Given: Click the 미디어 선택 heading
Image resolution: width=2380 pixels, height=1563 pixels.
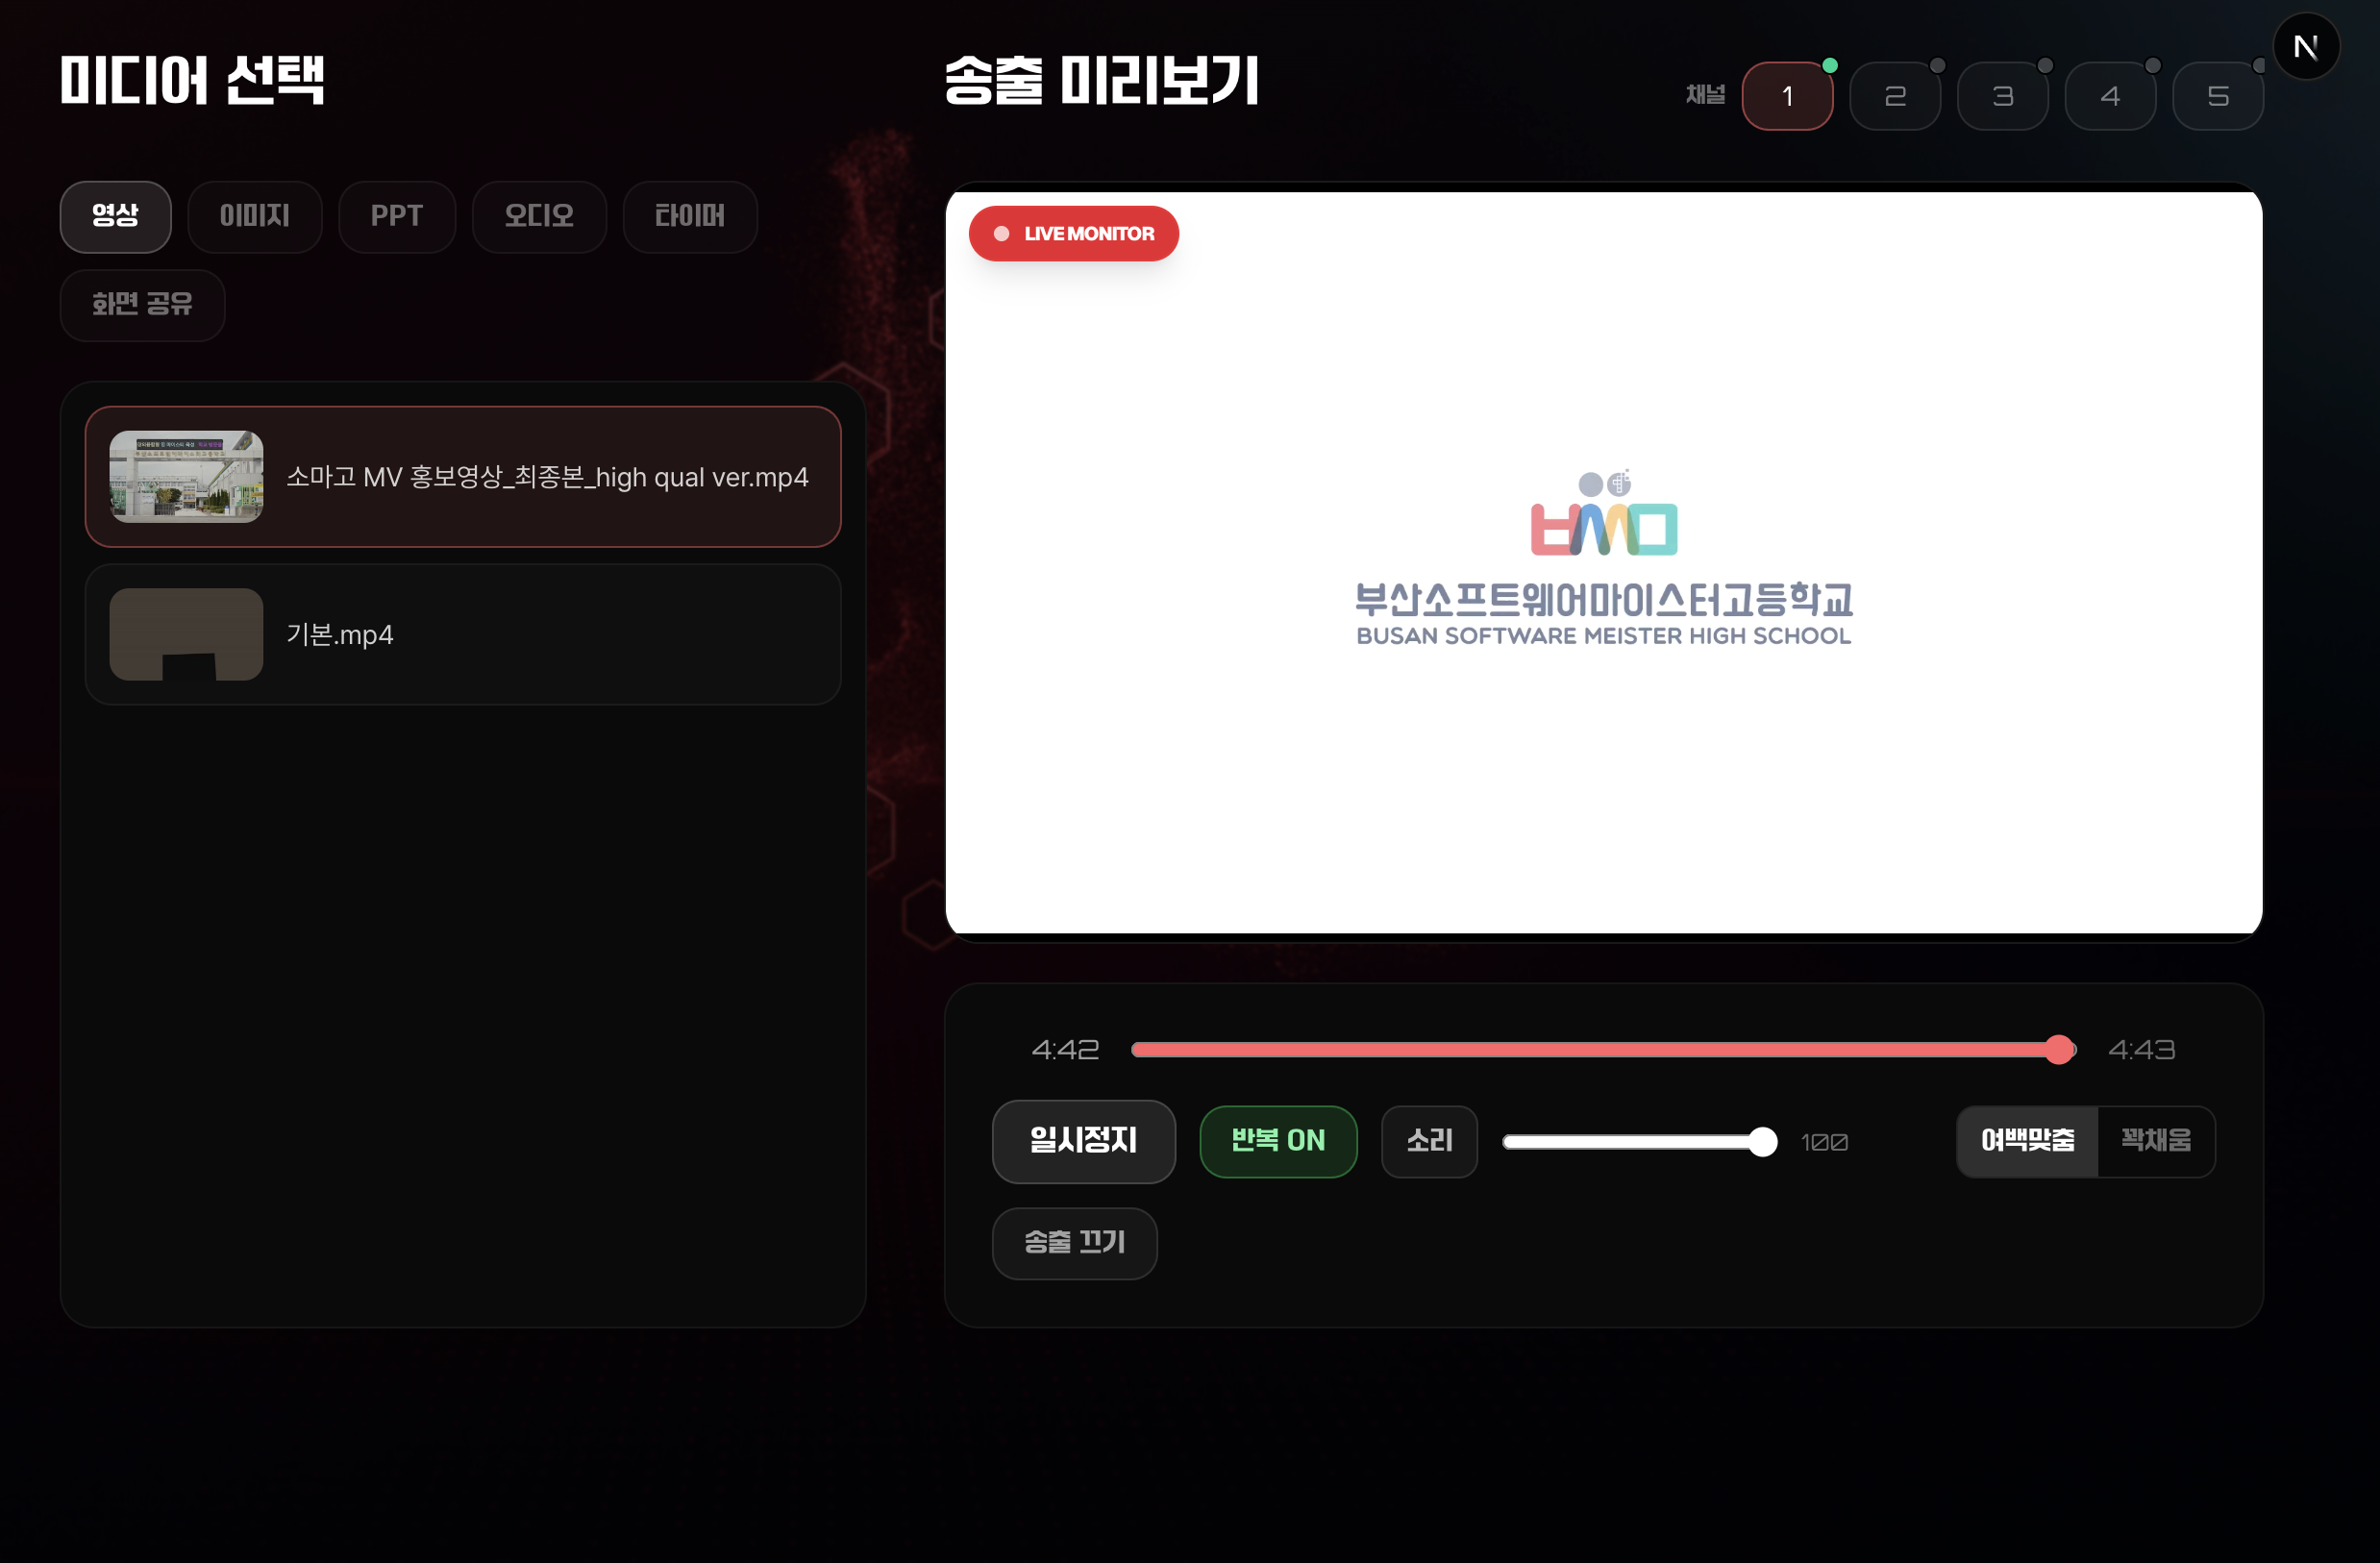Looking at the screenshot, I should tap(193, 80).
